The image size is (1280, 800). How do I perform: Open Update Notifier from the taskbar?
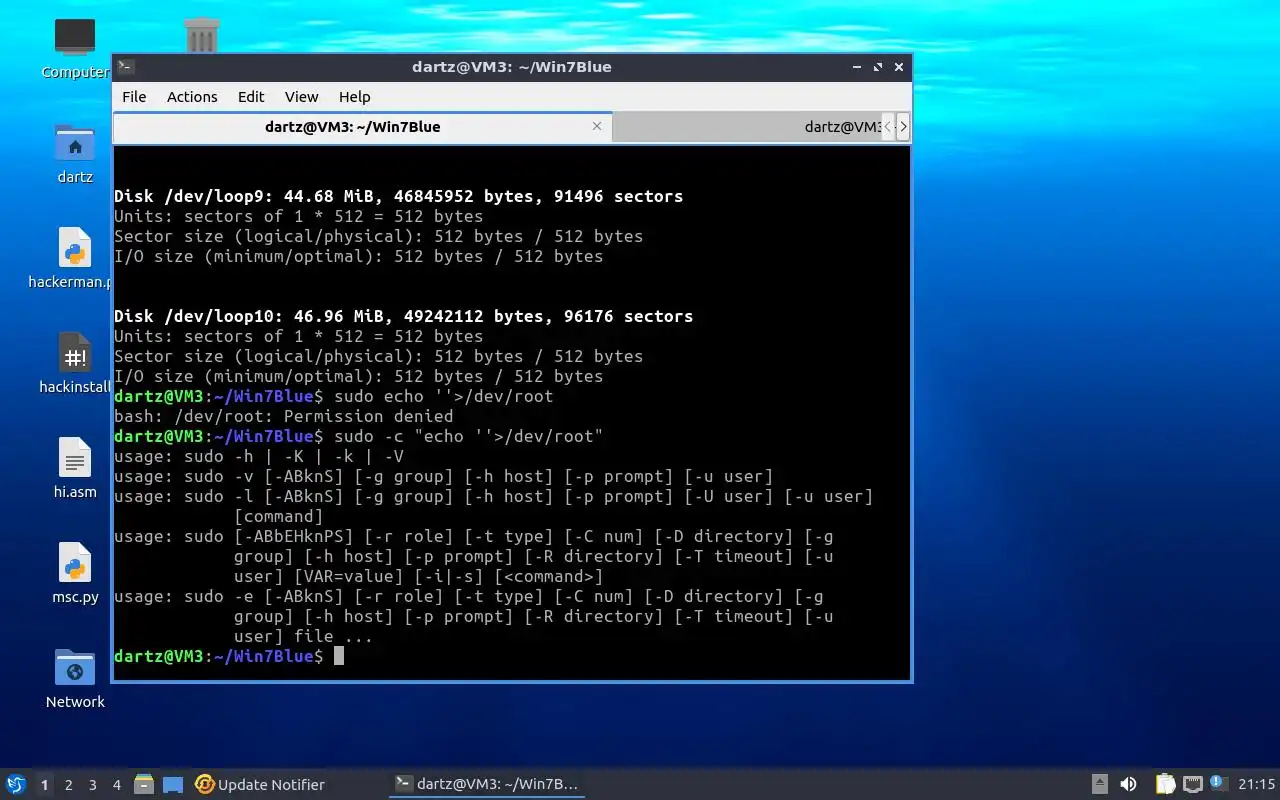point(260,785)
